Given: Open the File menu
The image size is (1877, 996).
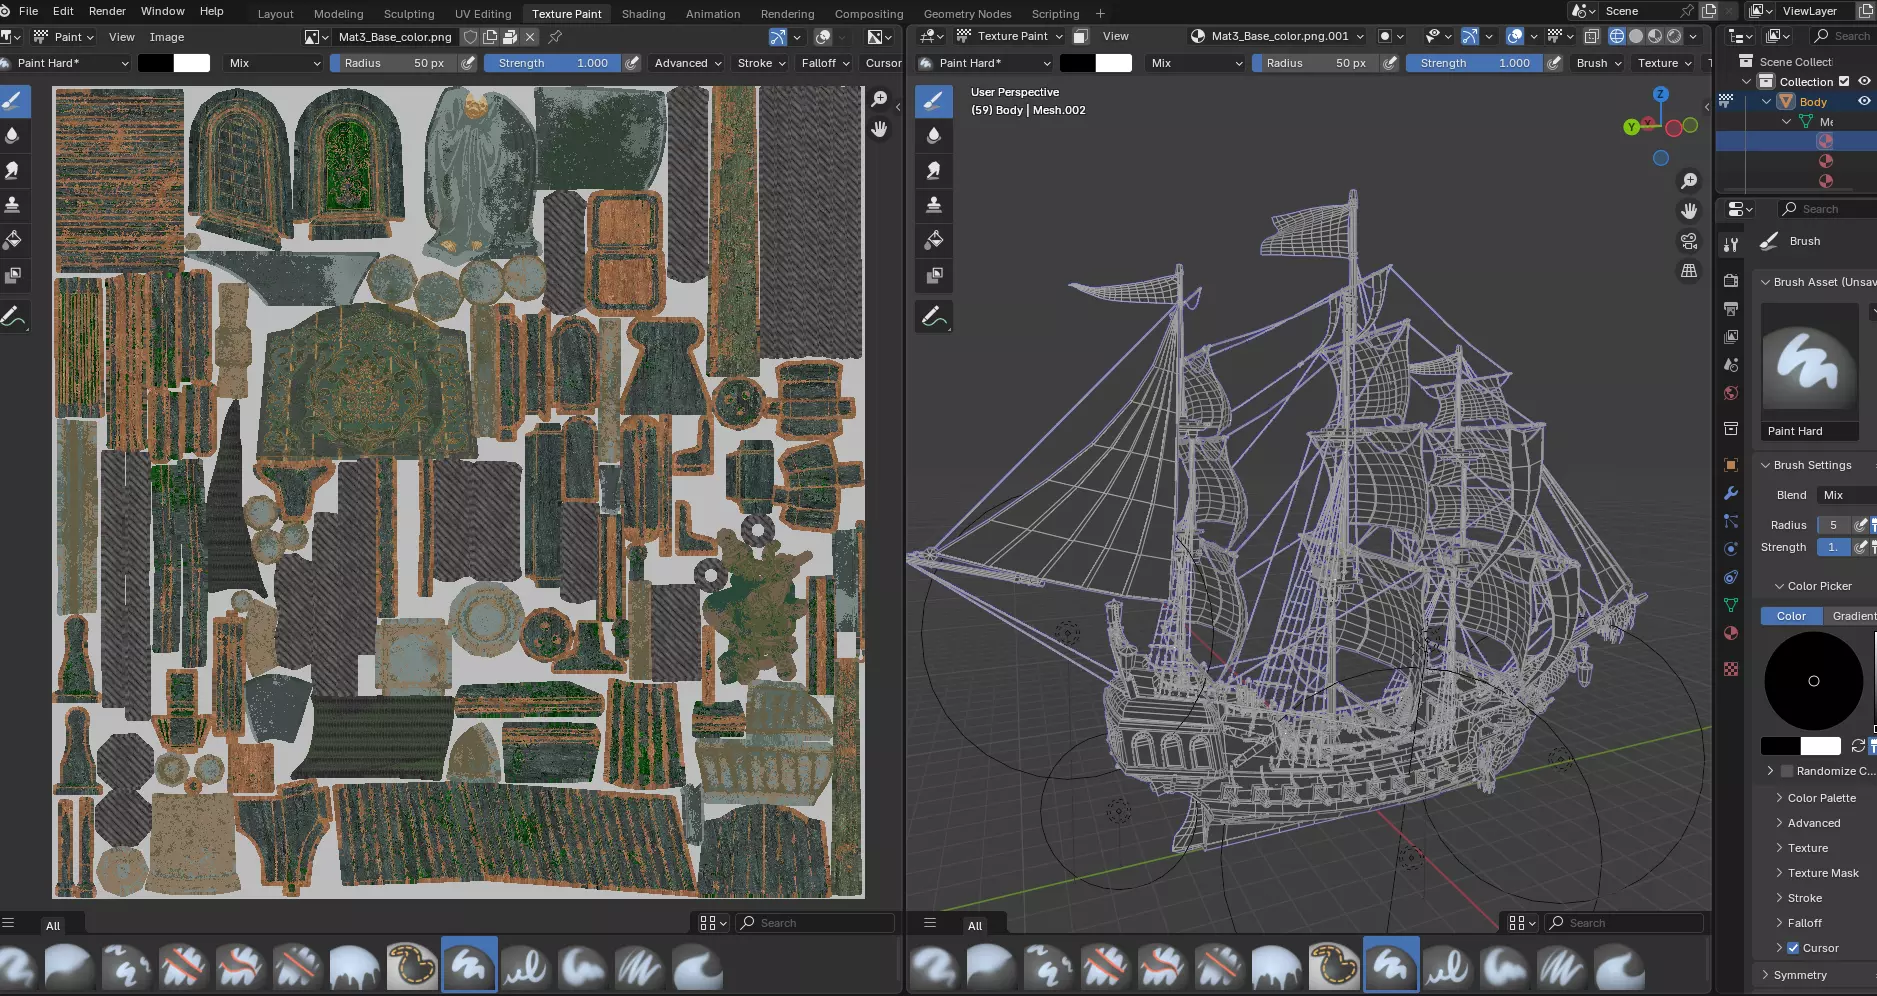Looking at the screenshot, I should point(28,11).
